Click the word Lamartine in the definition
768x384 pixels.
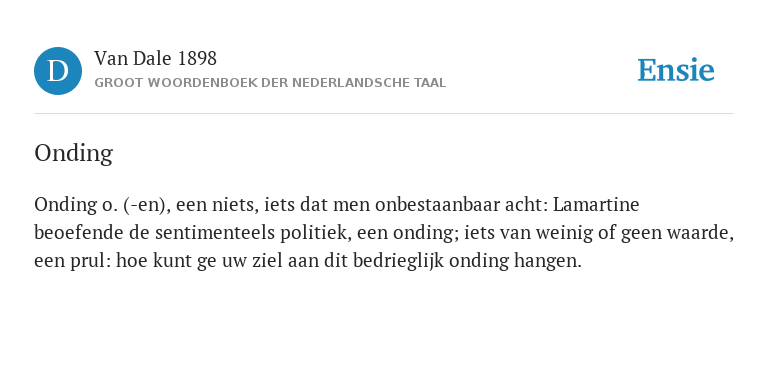click(596, 204)
